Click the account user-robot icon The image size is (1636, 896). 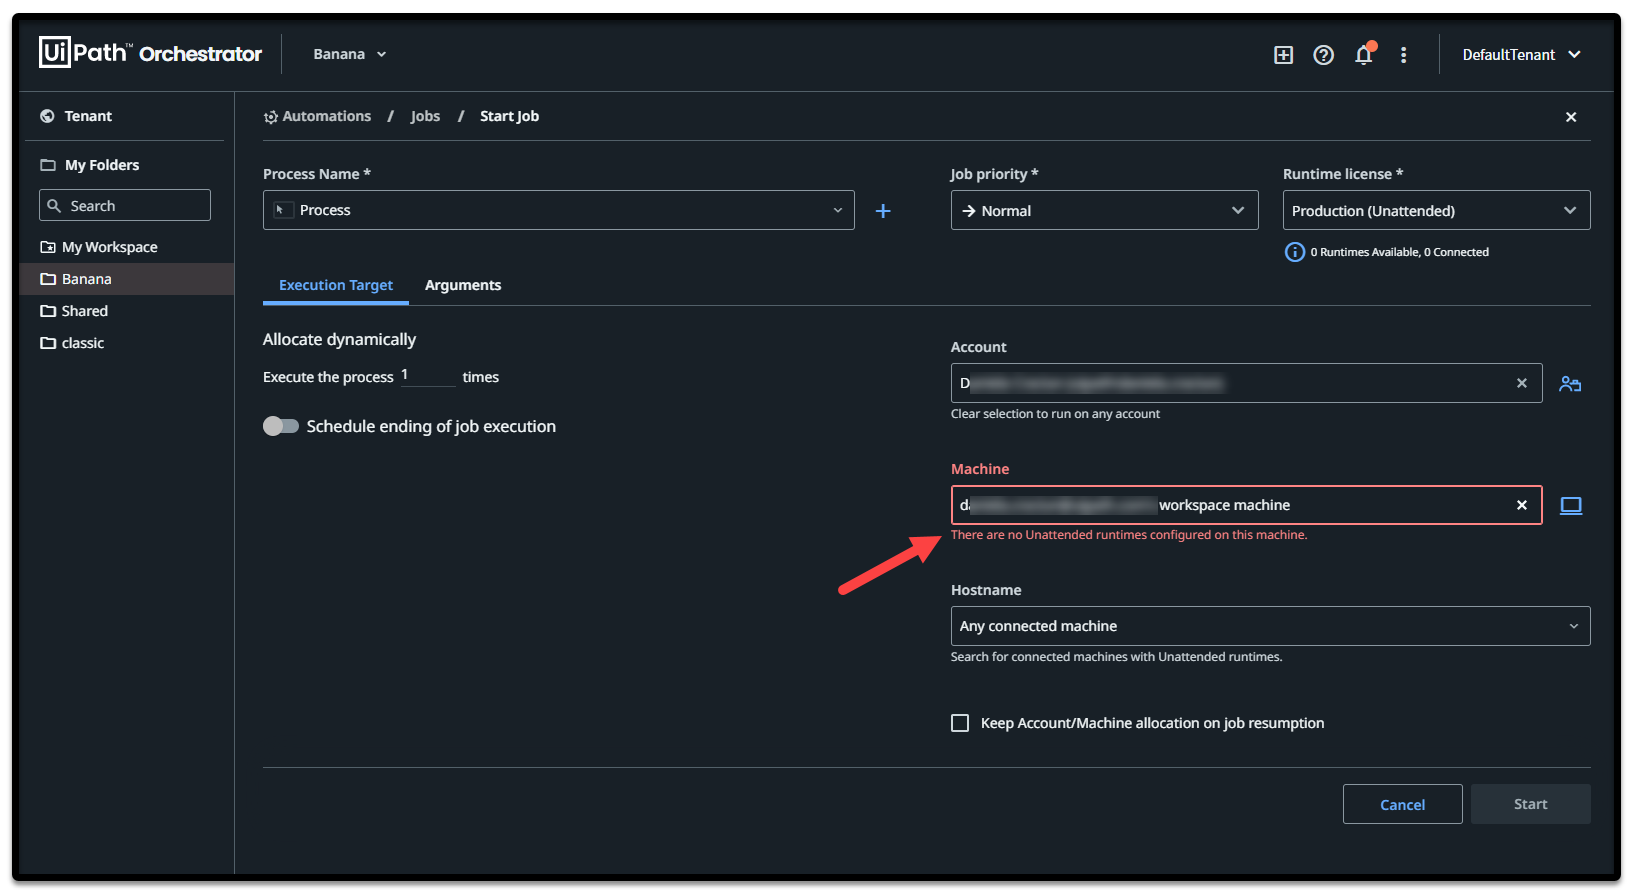point(1570,384)
